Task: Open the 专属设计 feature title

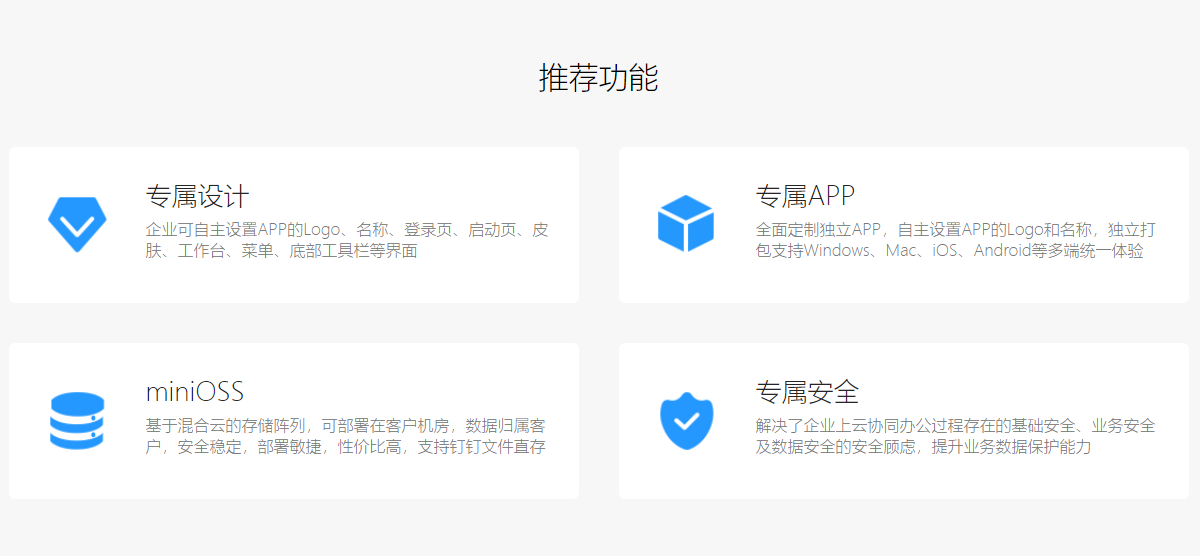Action: [x=197, y=195]
